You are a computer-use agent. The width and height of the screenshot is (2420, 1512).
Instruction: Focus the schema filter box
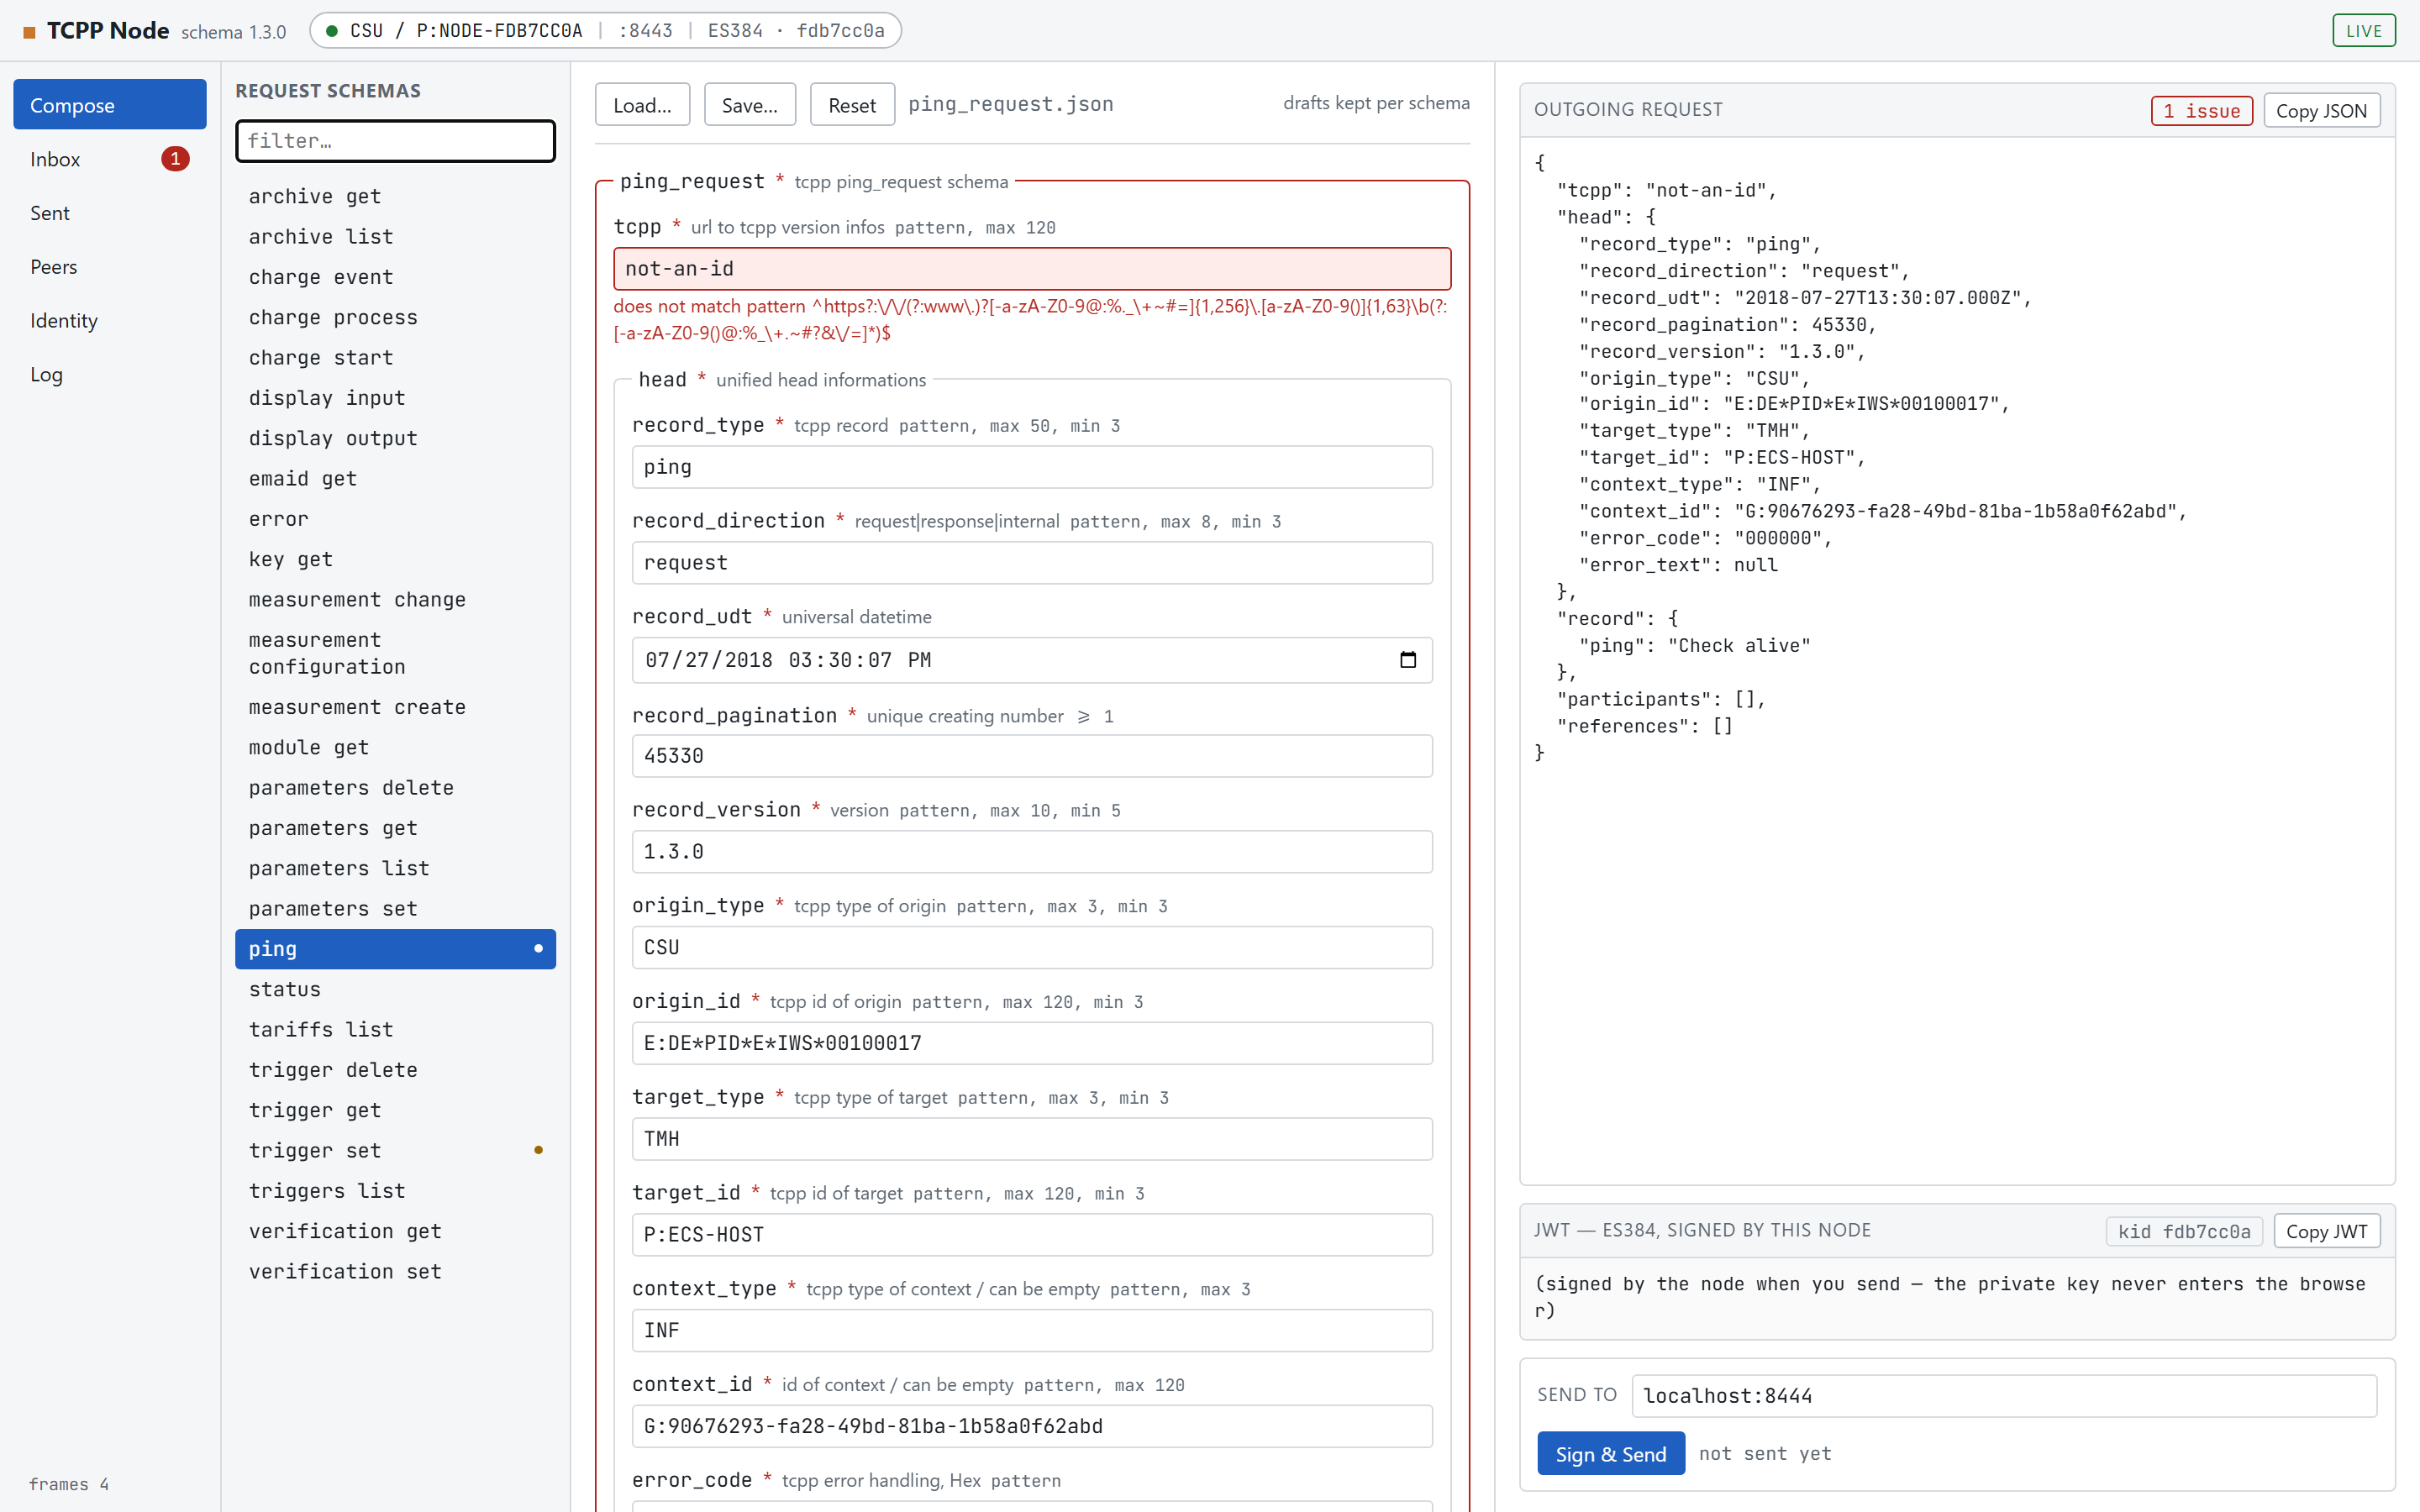(395, 141)
